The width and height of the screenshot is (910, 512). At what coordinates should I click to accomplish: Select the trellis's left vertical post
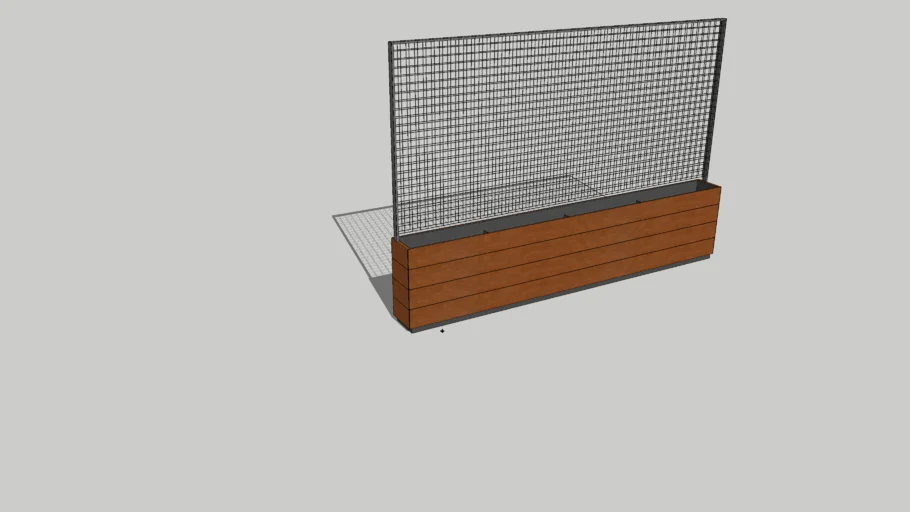(393, 140)
